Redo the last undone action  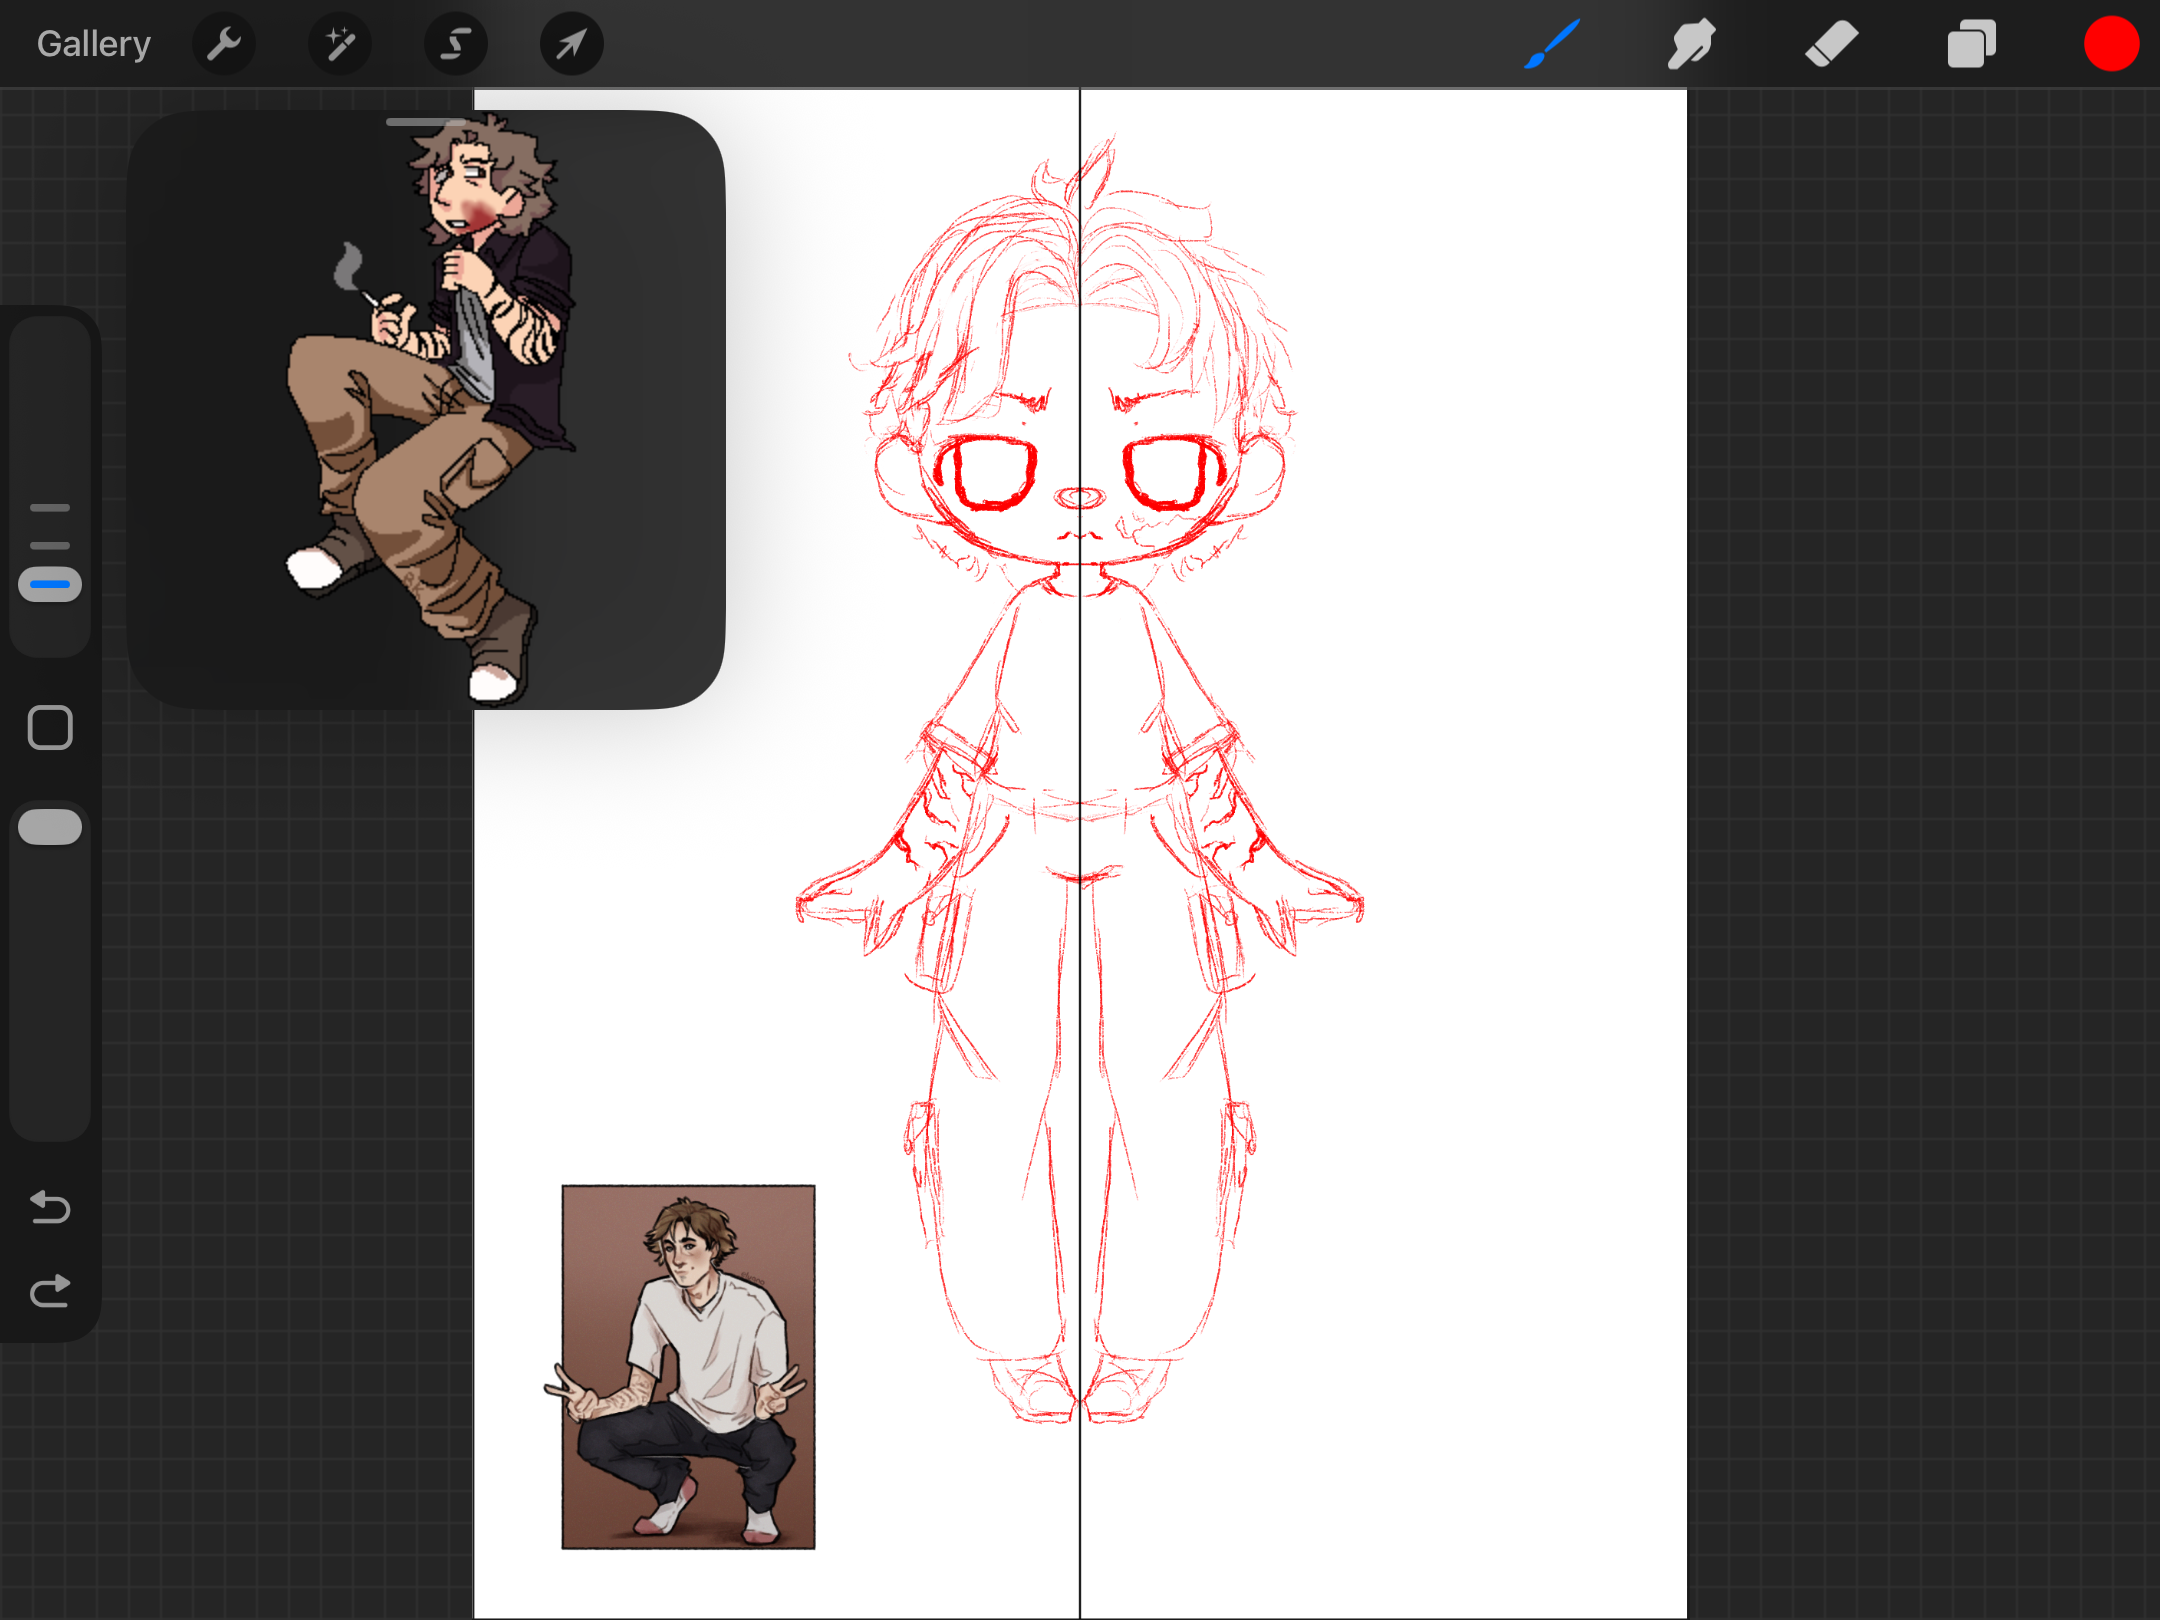[50, 1291]
